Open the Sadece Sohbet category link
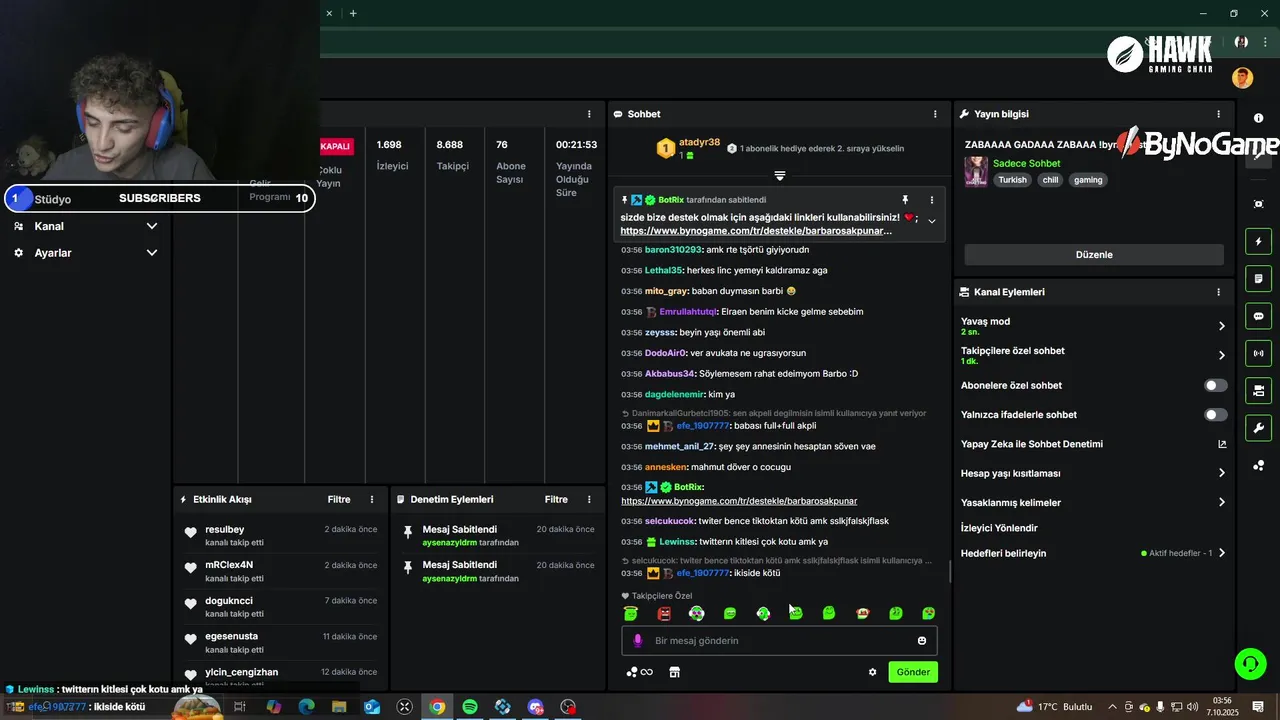 (x=1027, y=163)
